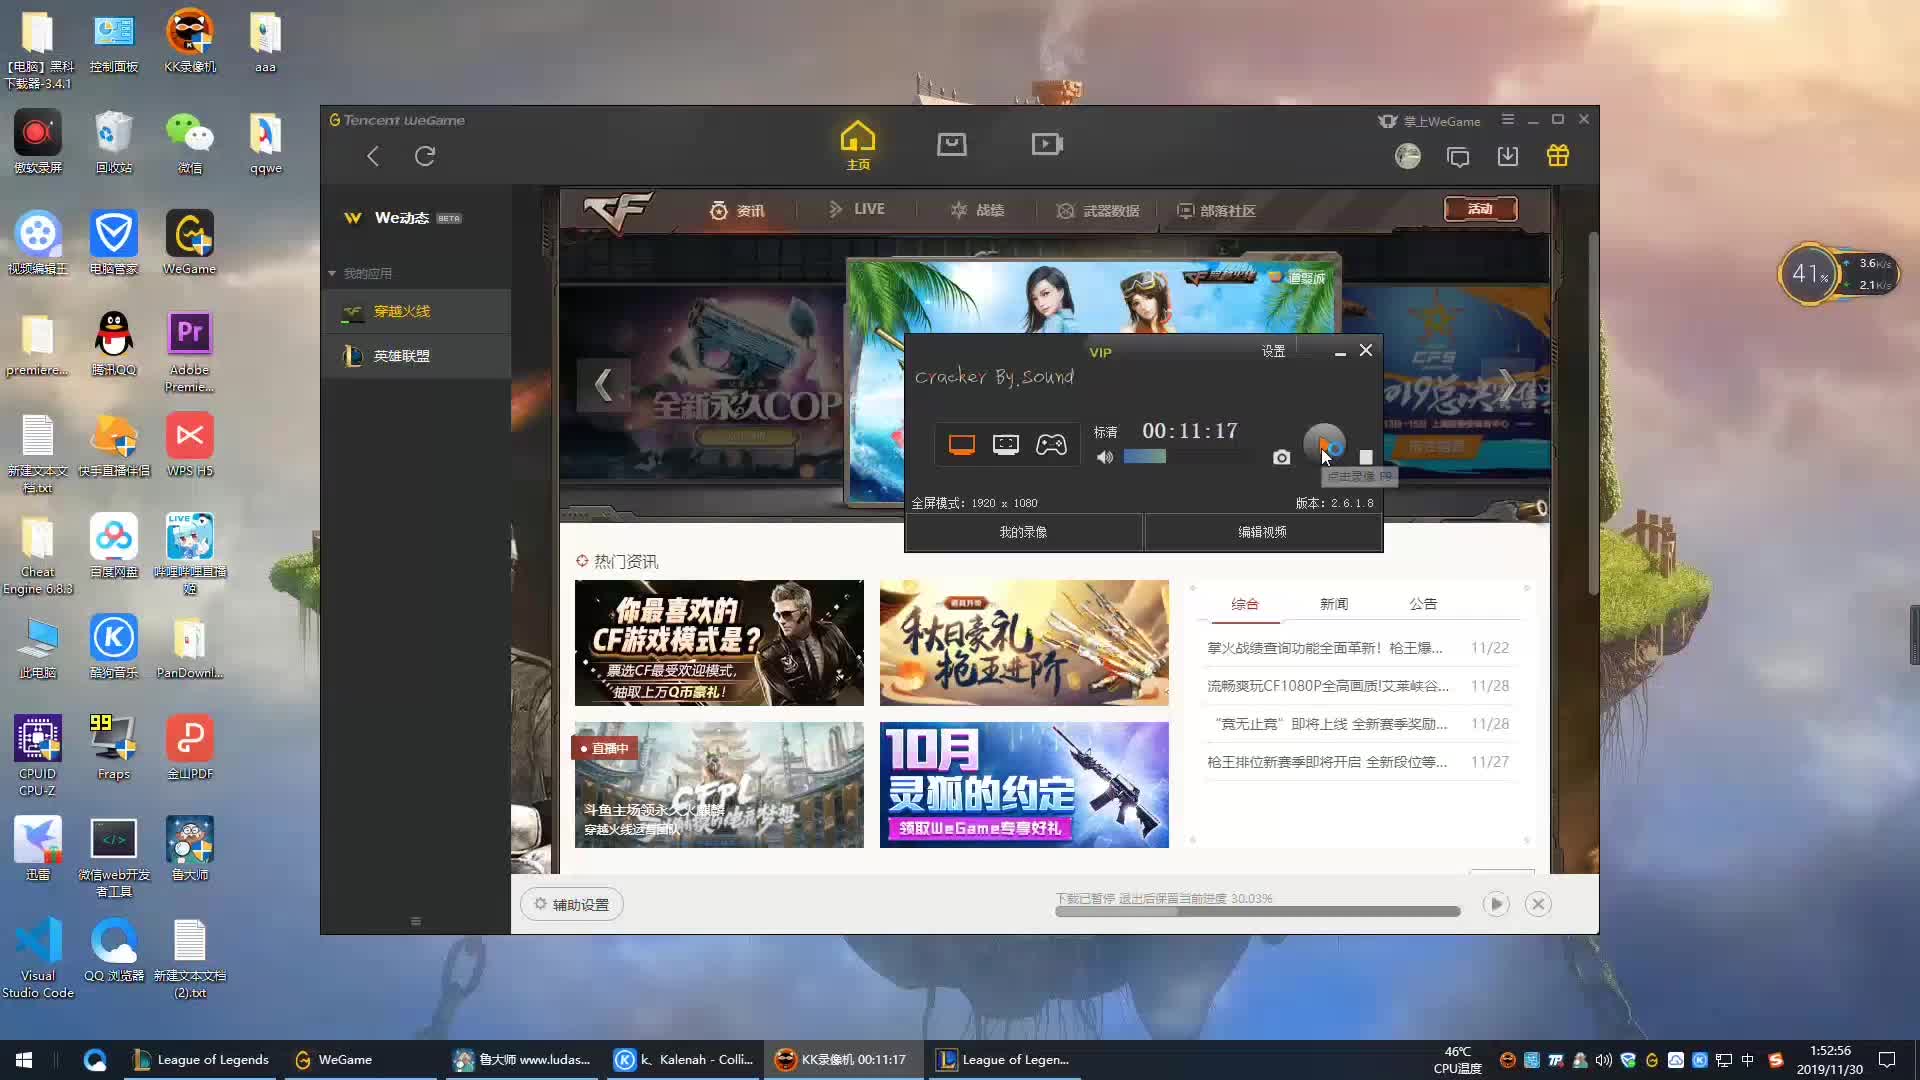Open the WeGame hamburger menu
Screen dimensions: 1920x1080
click(x=1508, y=120)
